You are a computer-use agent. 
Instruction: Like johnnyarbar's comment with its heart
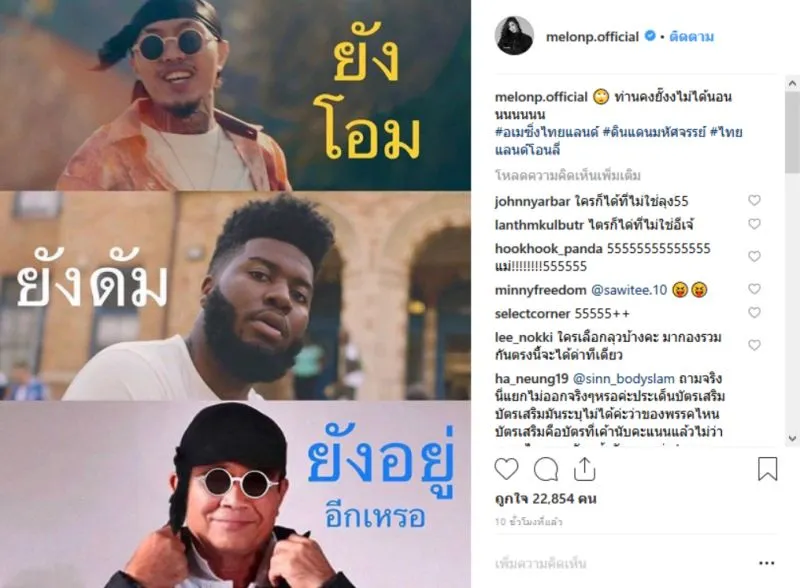[754, 201]
